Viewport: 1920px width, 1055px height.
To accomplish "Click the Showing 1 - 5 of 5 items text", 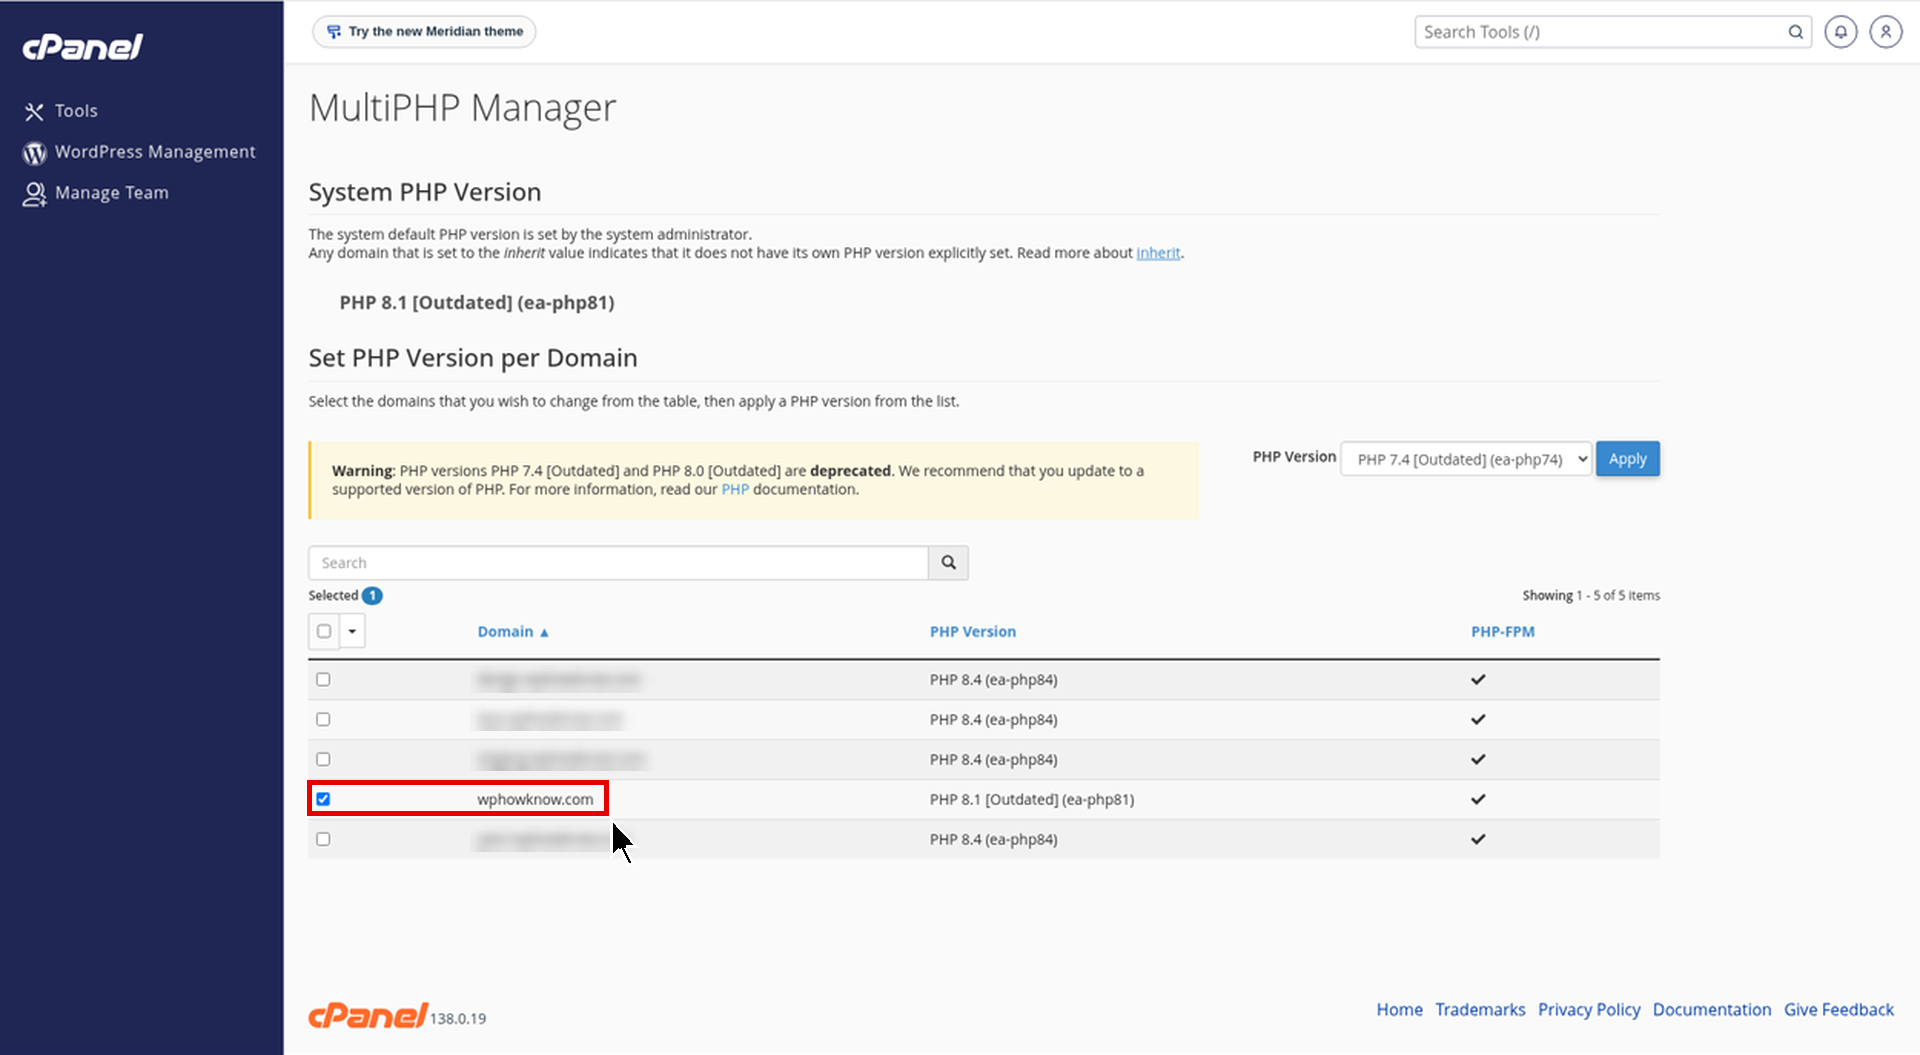I will [x=1591, y=596].
